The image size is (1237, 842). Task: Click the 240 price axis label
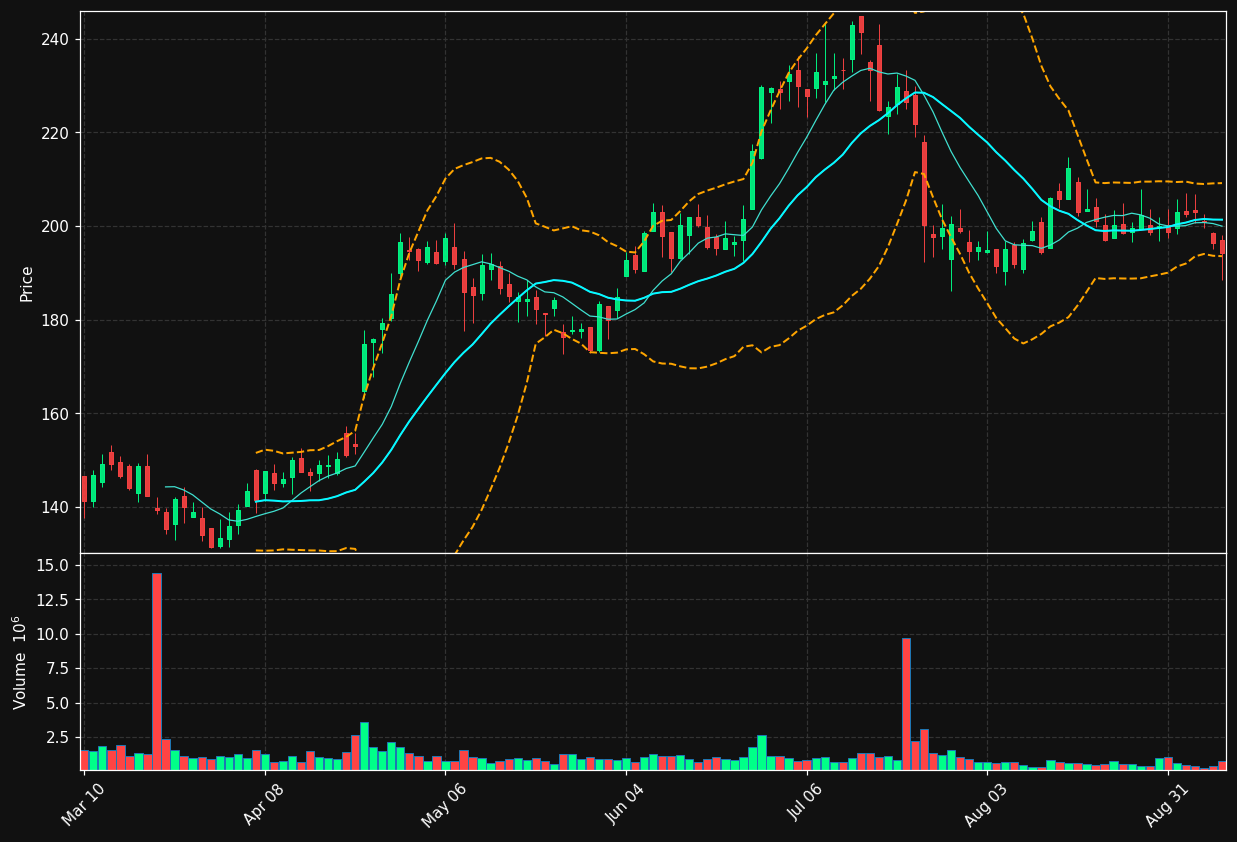[55, 40]
